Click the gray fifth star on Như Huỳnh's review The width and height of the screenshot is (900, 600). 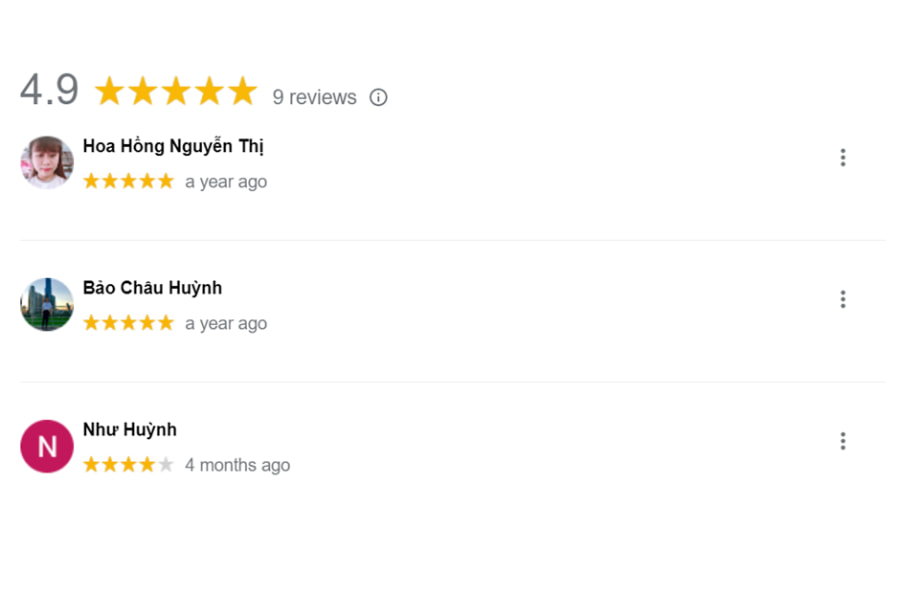point(166,465)
